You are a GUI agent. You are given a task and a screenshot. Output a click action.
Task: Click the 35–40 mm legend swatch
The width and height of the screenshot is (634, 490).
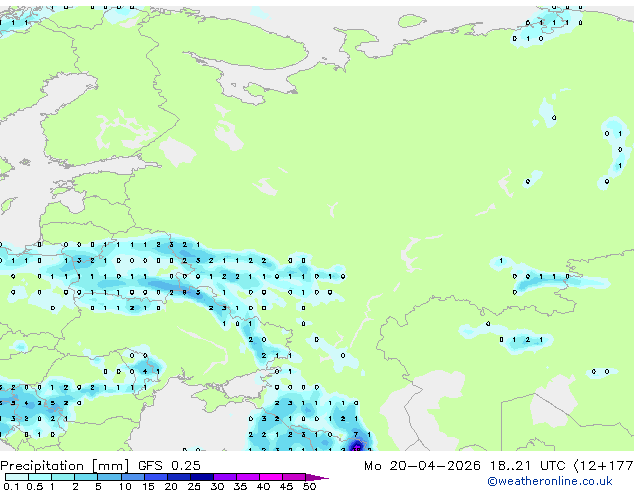[247, 477]
